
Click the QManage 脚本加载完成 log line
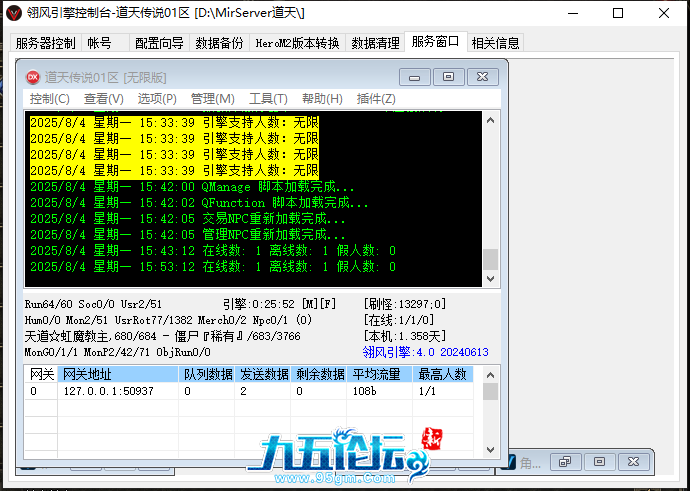click(192, 187)
